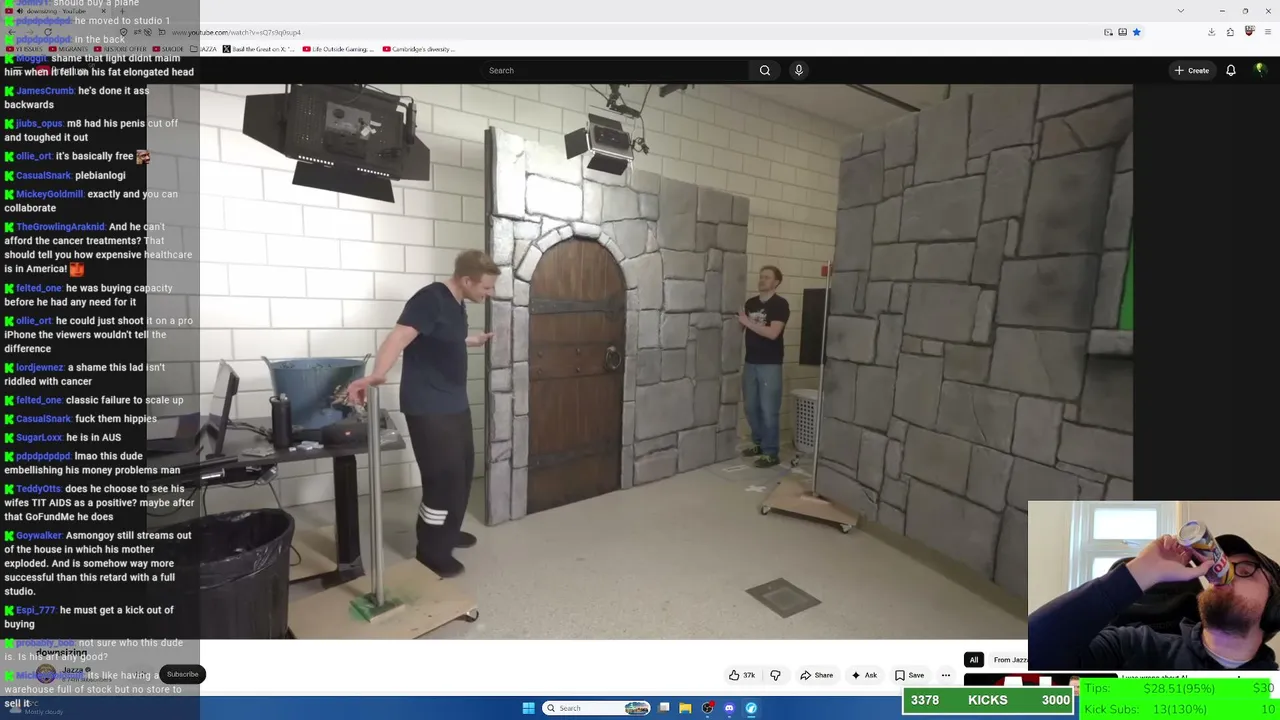Open the YouTube account avatar menu
The height and width of the screenshot is (720, 1280).
pos(1260,70)
